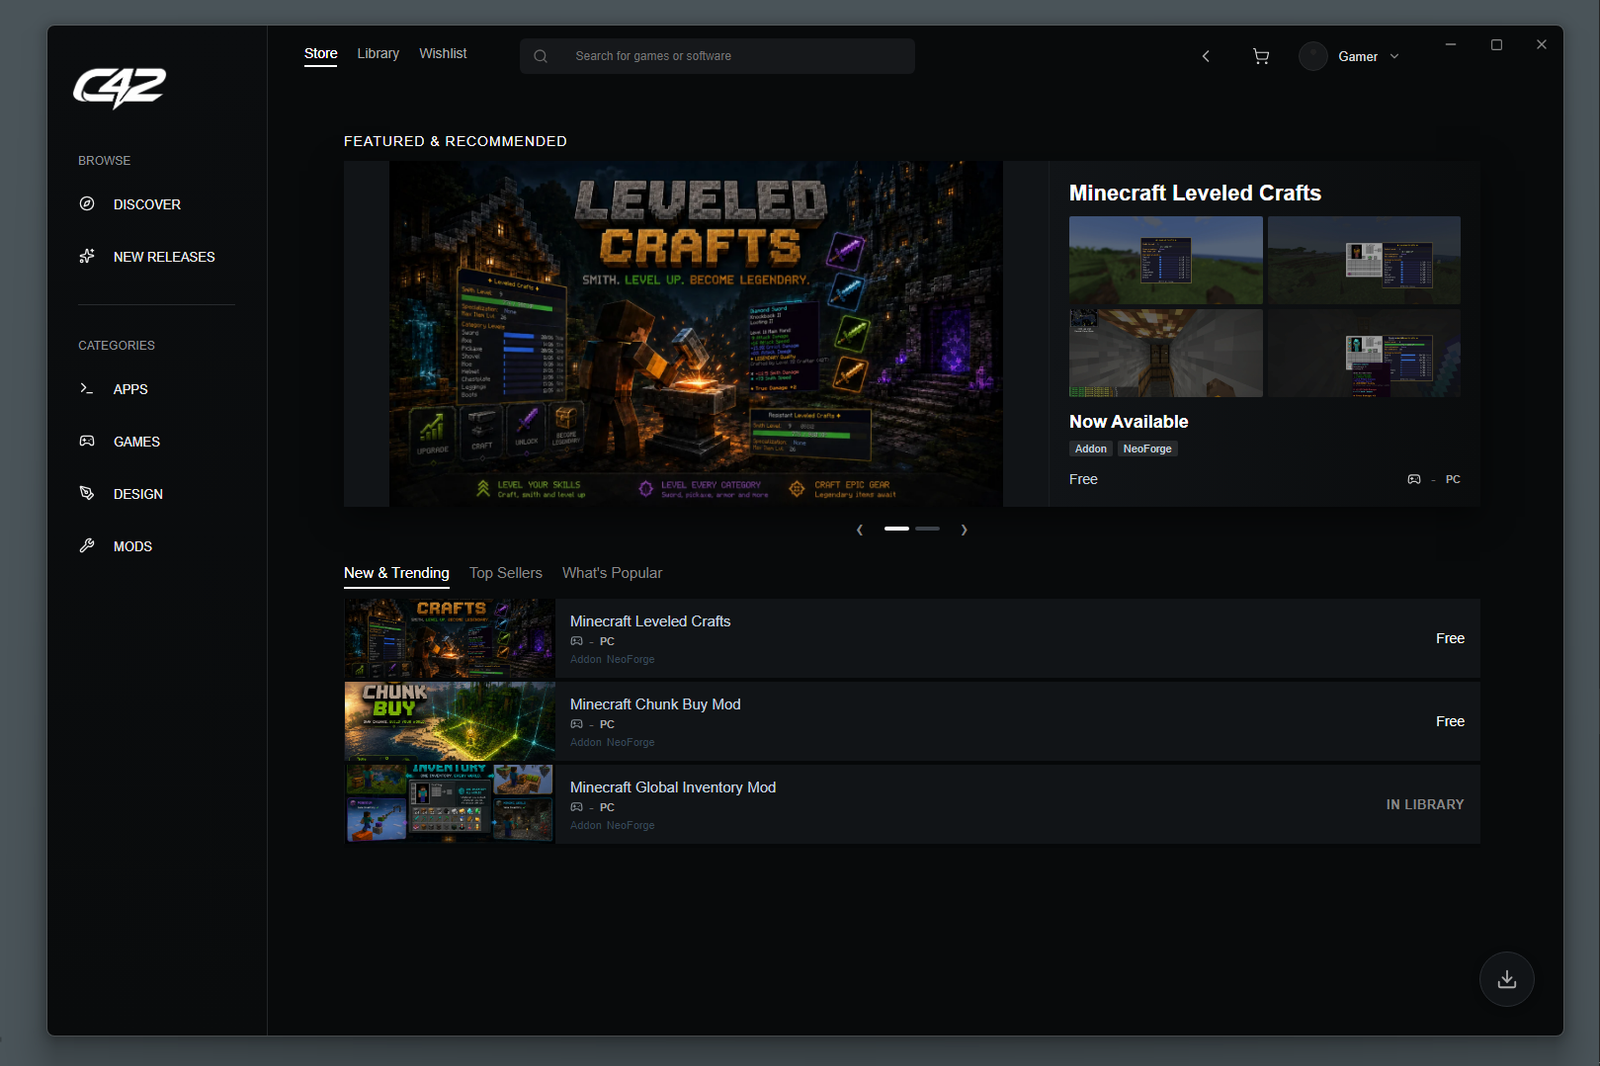Viewport: 1600px width, 1066px height.
Task: Click the Mods wrench icon
Action: pos(87,545)
